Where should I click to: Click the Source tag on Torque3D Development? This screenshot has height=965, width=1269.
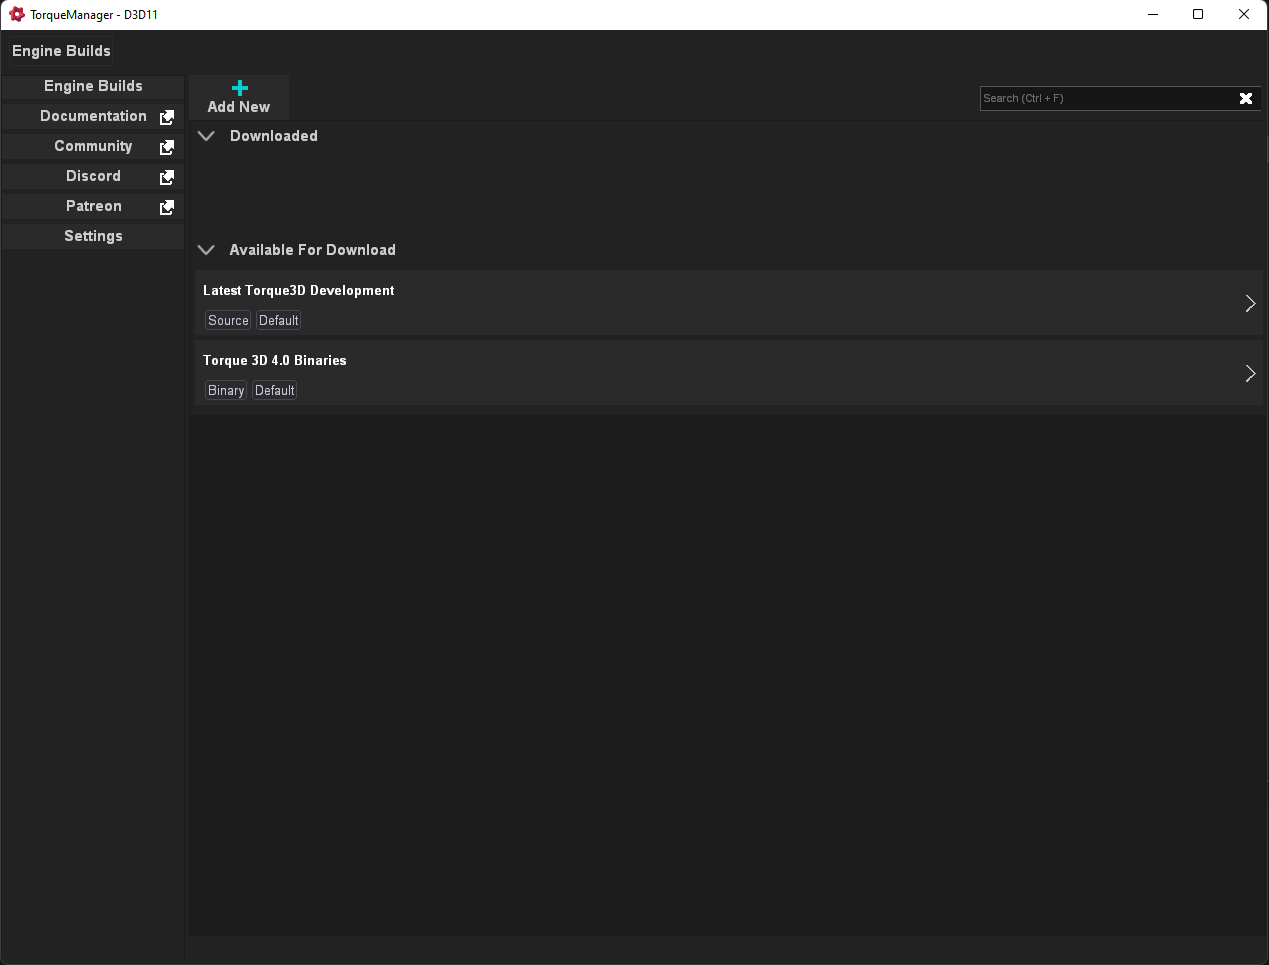click(228, 320)
